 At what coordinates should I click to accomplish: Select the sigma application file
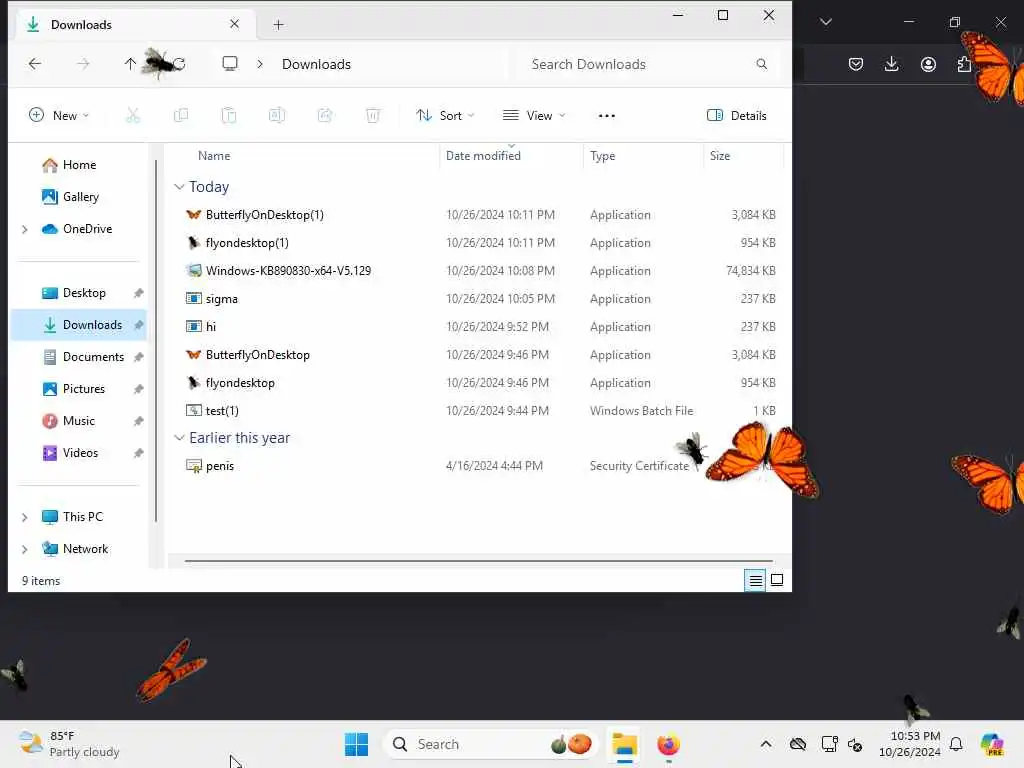pyautogui.click(x=221, y=299)
